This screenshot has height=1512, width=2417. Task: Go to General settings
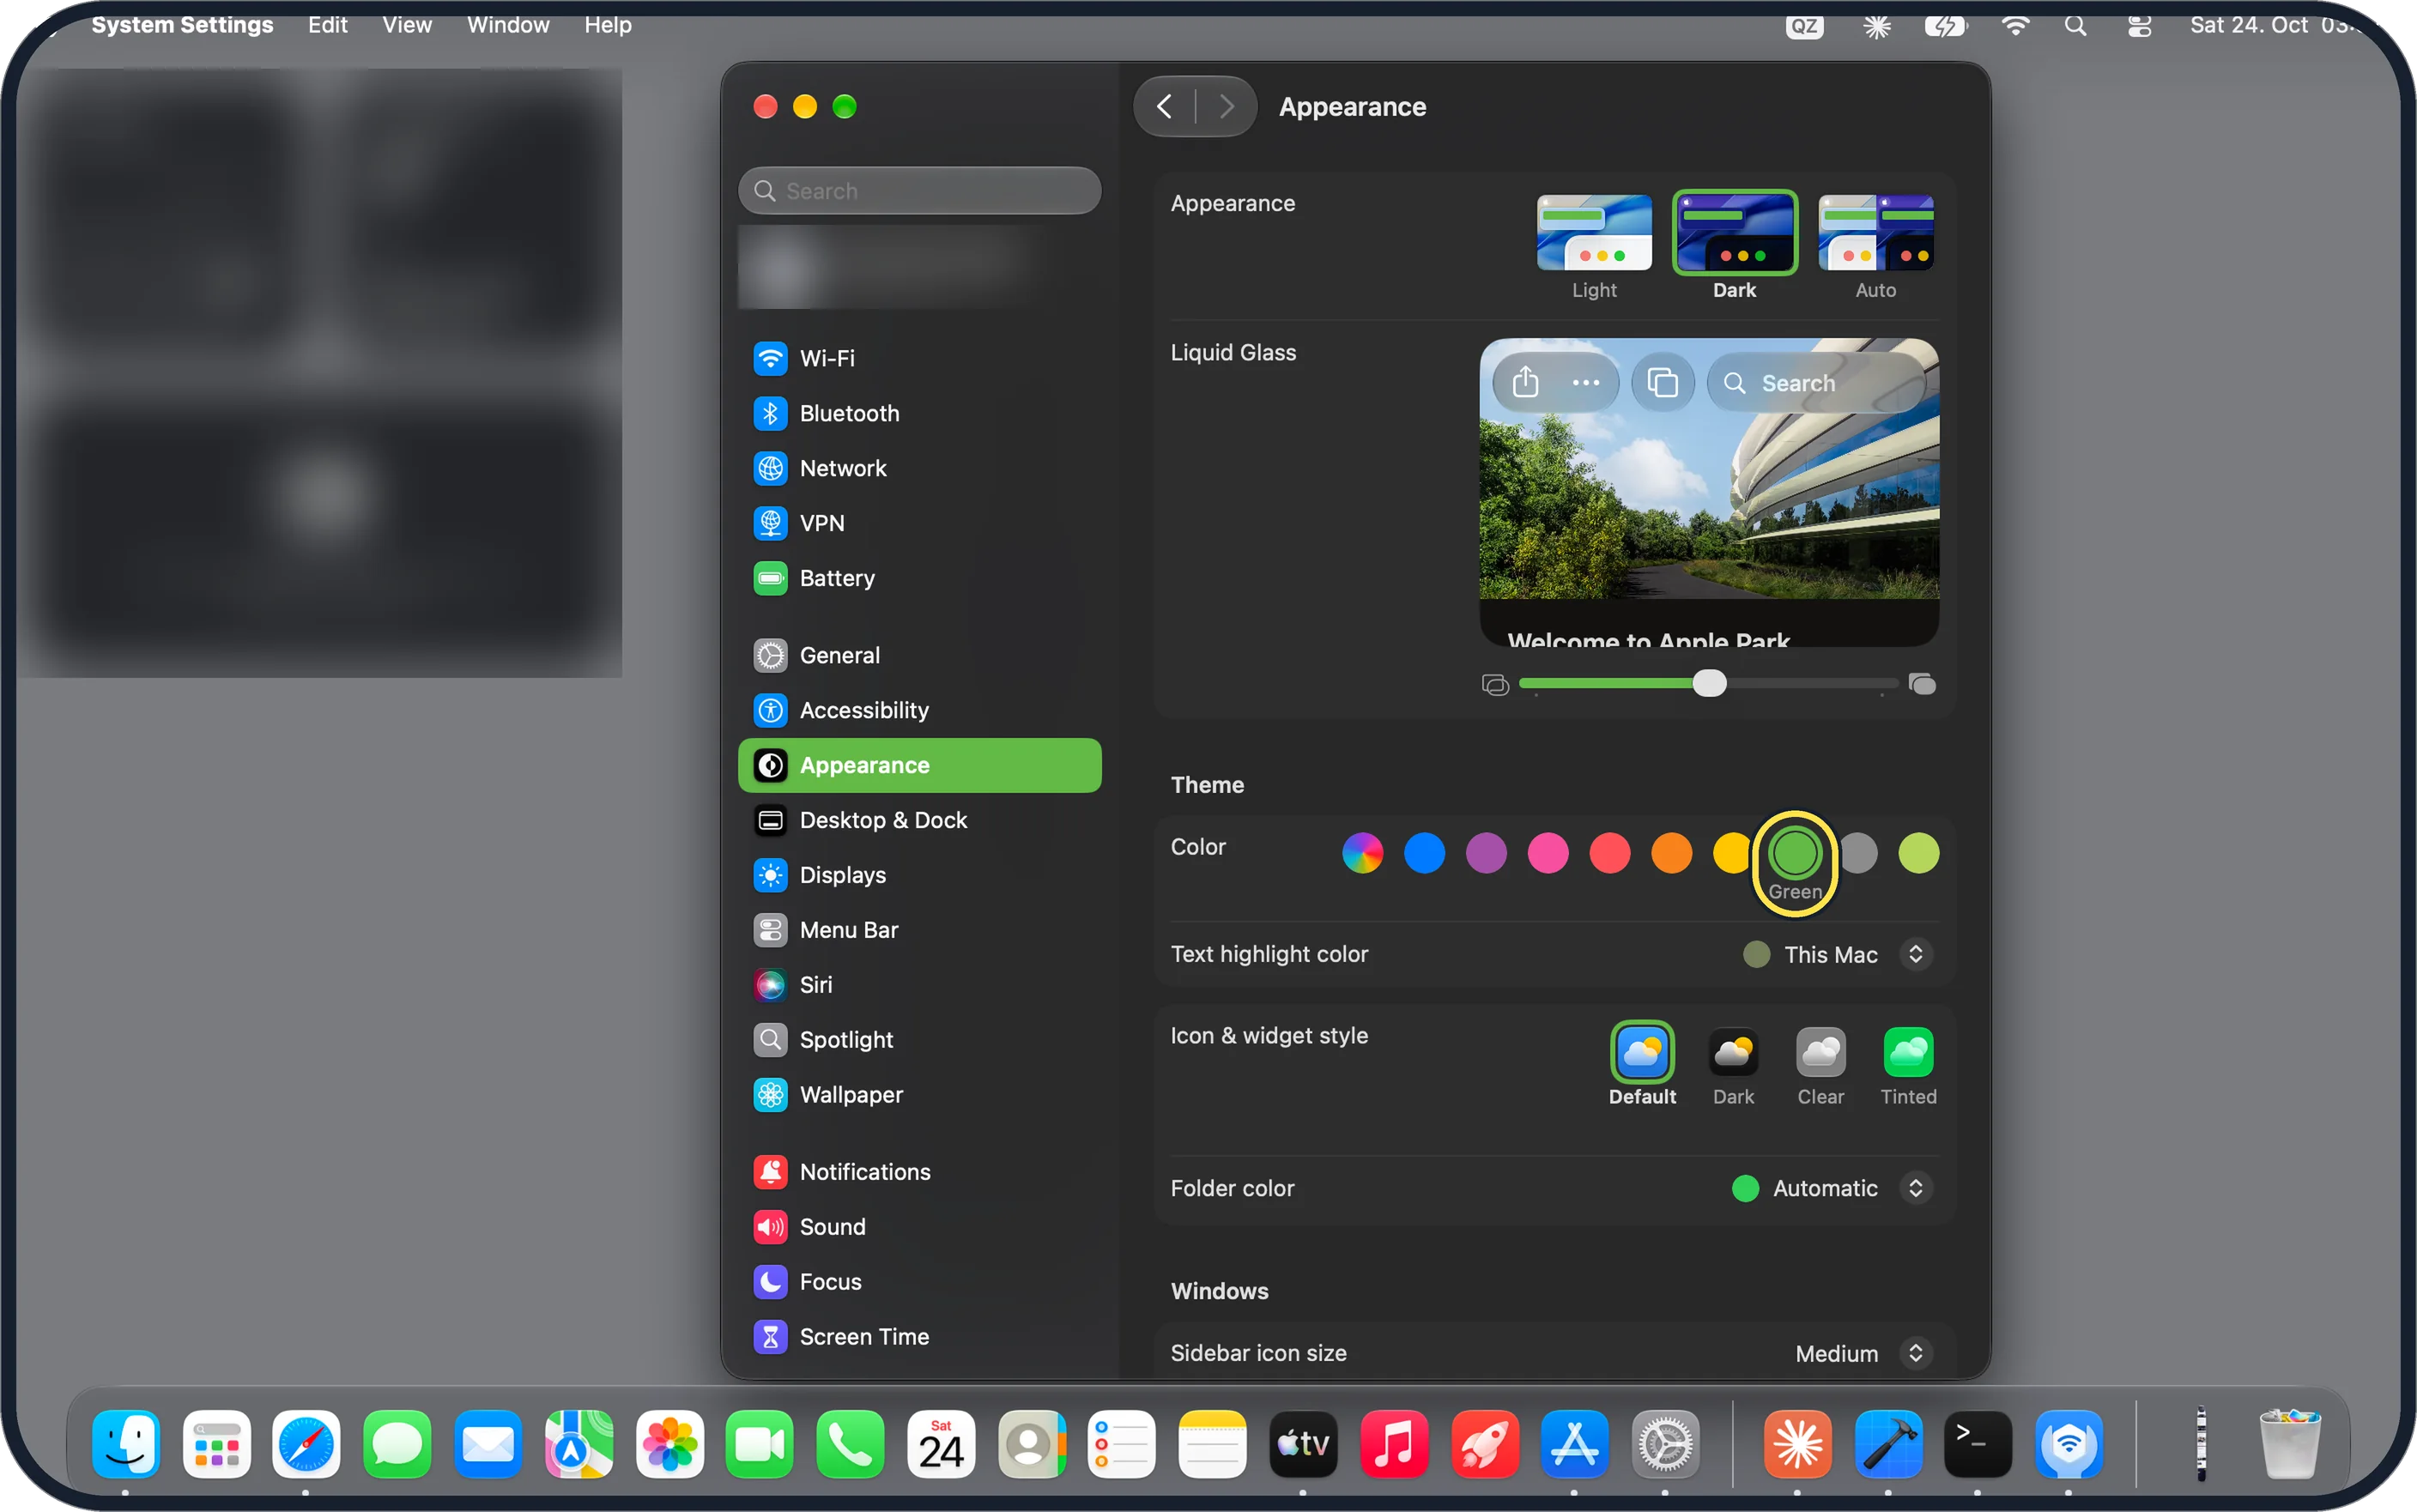pyautogui.click(x=919, y=655)
